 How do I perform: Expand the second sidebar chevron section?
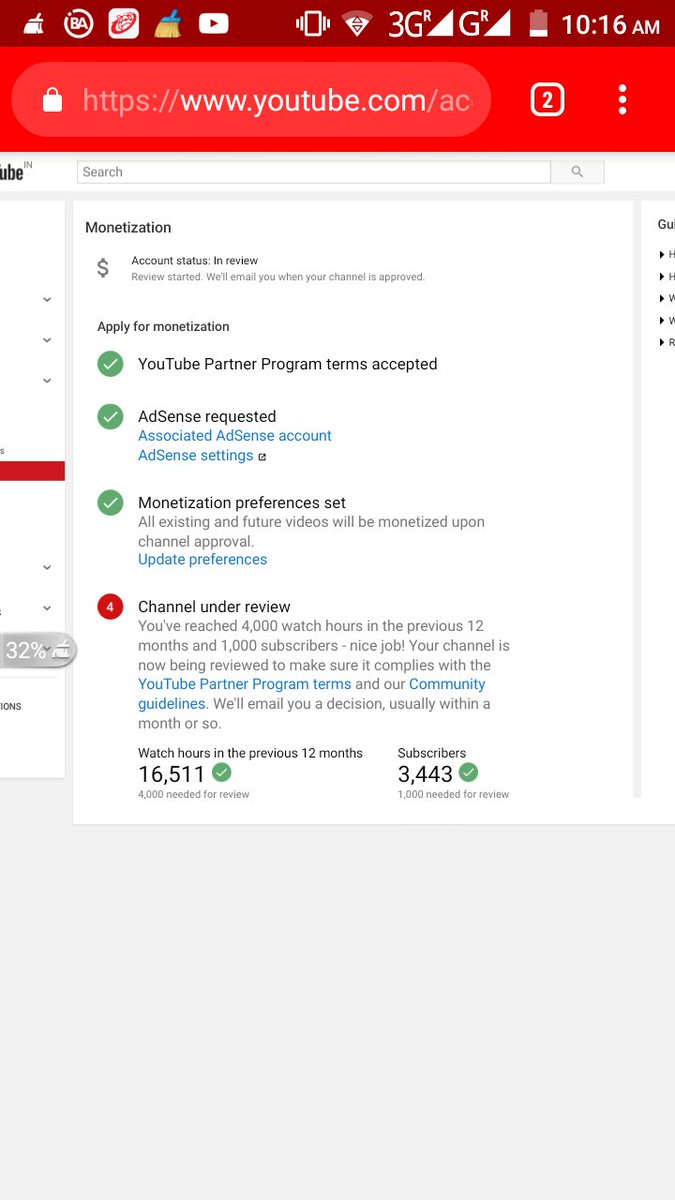[x=47, y=340]
